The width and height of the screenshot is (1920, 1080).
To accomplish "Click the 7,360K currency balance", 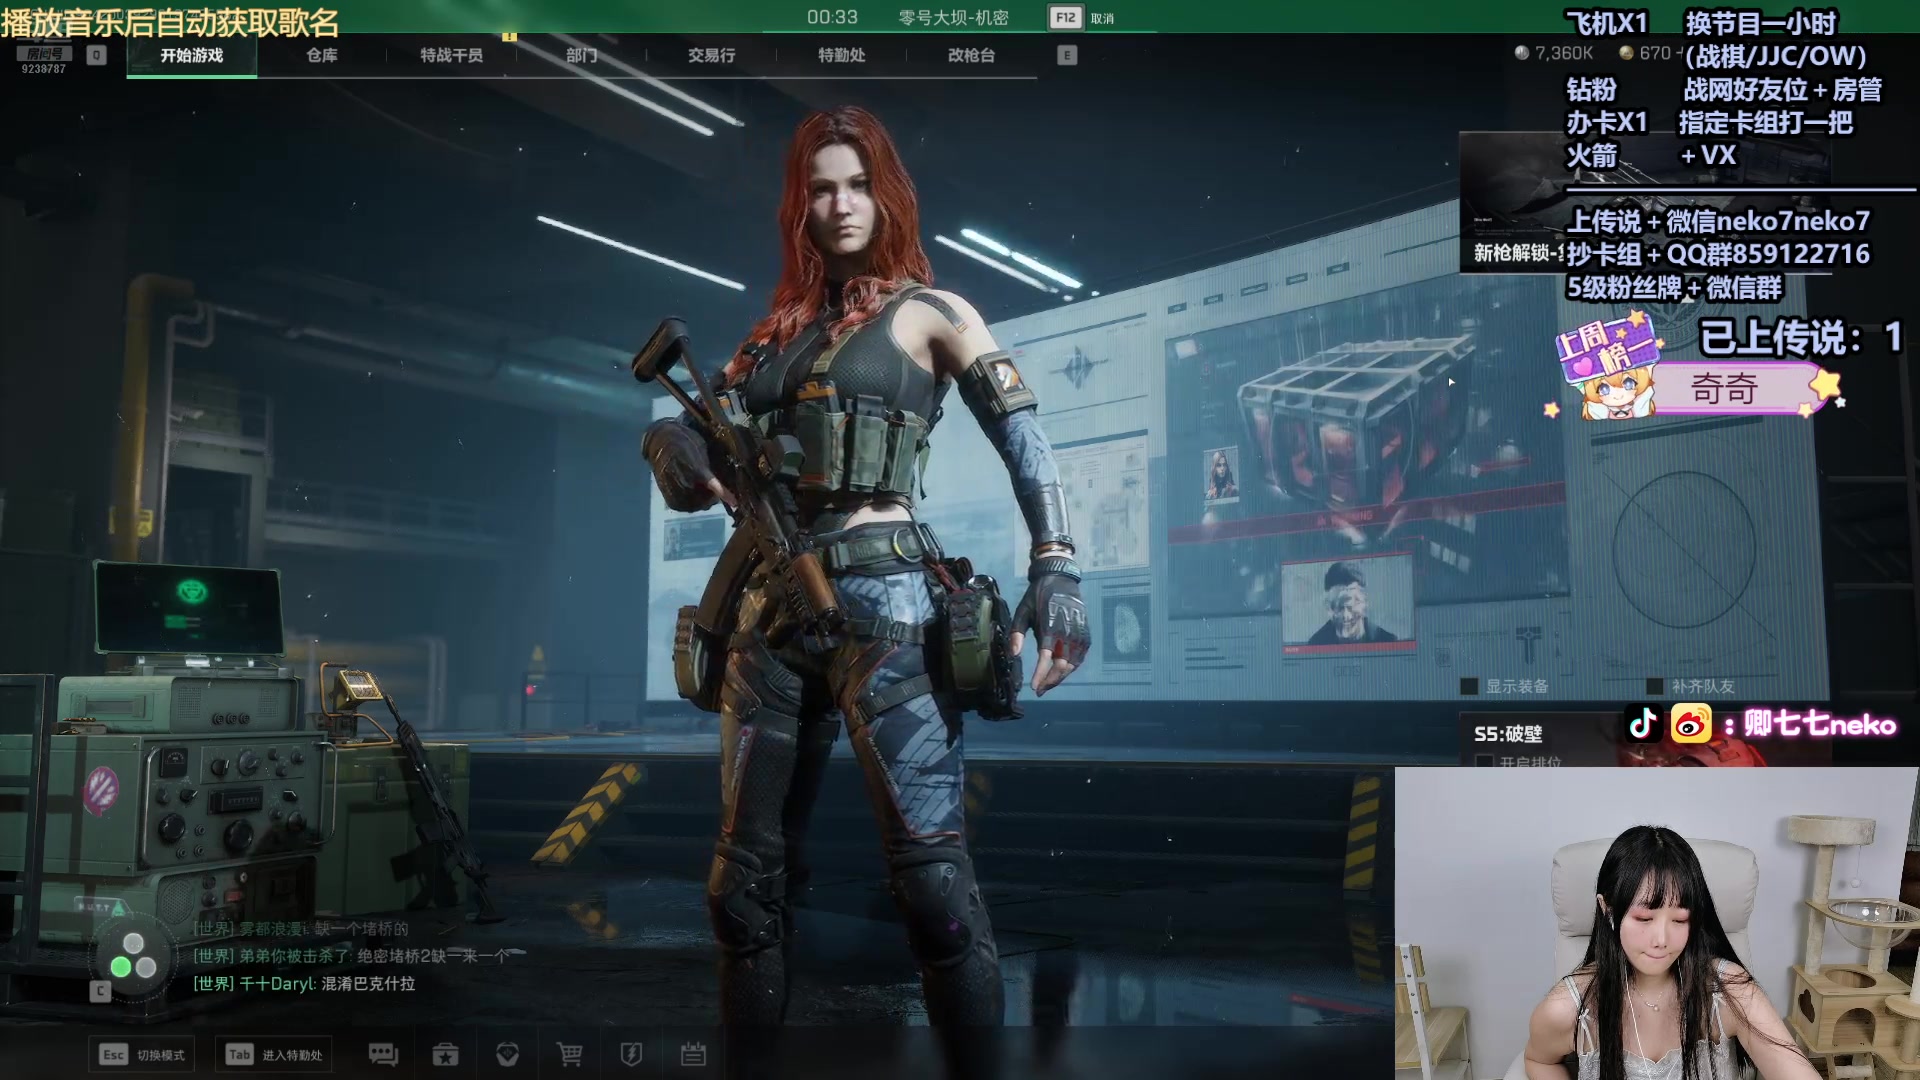I will click(x=1564, y=53).
